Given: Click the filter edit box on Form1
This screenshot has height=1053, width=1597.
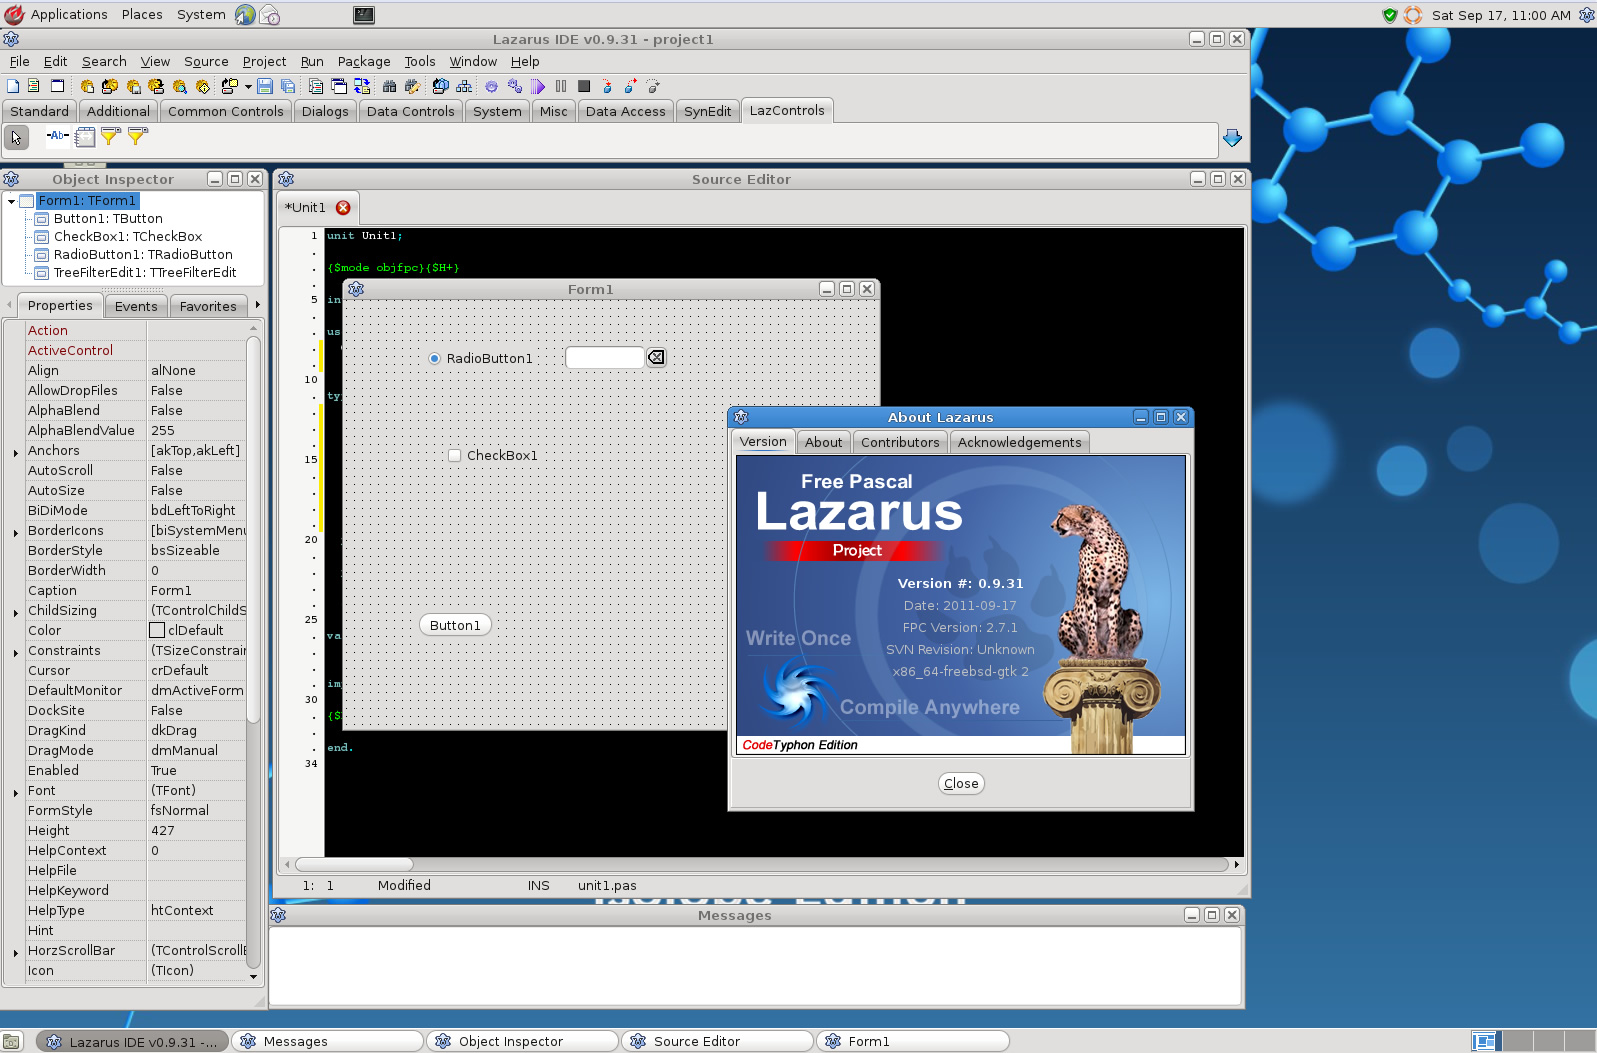Looking at the screenshot, I should point(605,357).
